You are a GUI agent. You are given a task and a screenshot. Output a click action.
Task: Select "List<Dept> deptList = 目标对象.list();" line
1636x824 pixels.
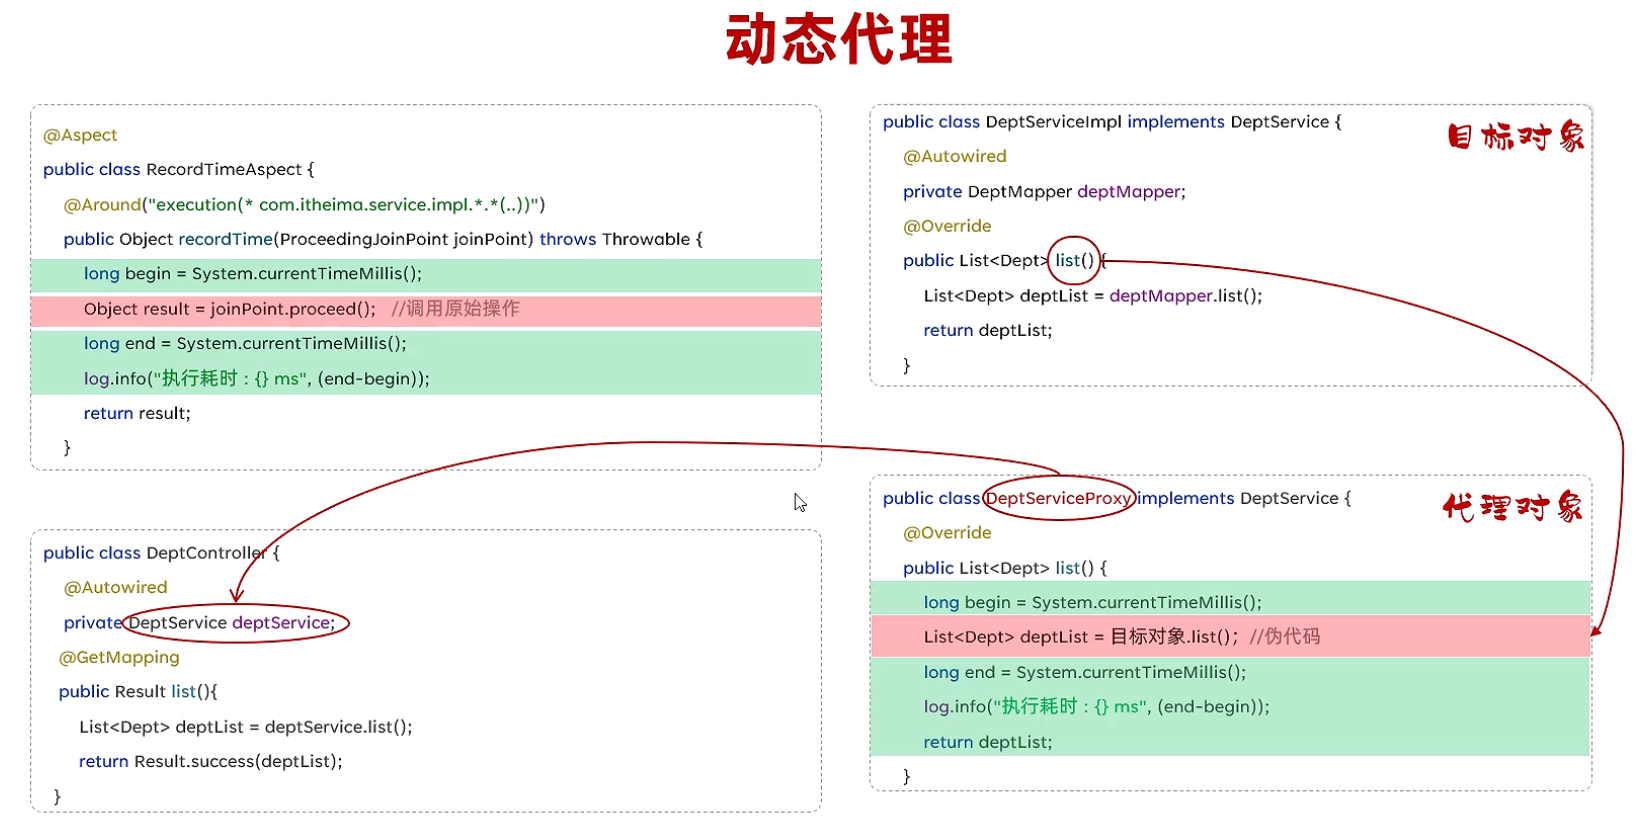pos(1081,637)
